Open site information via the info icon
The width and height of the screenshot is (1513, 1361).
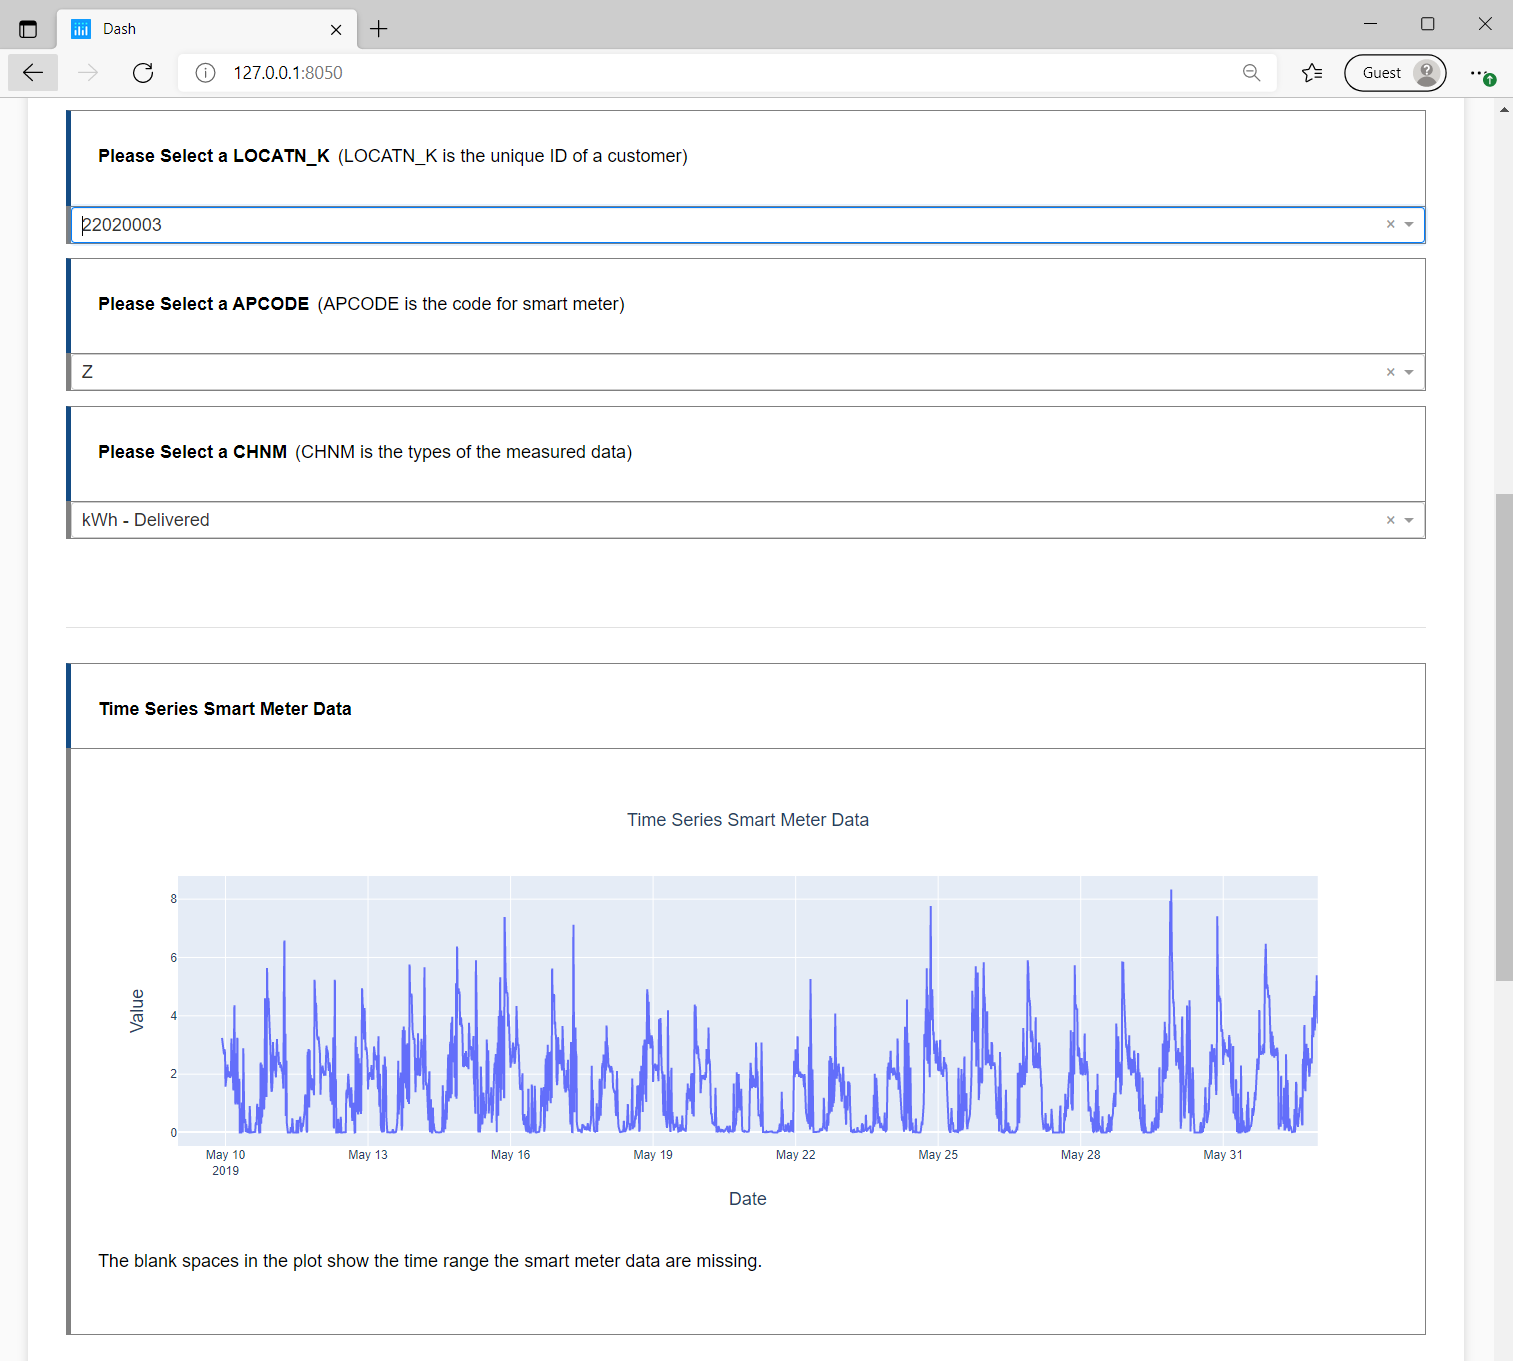(x=205, y=72)
